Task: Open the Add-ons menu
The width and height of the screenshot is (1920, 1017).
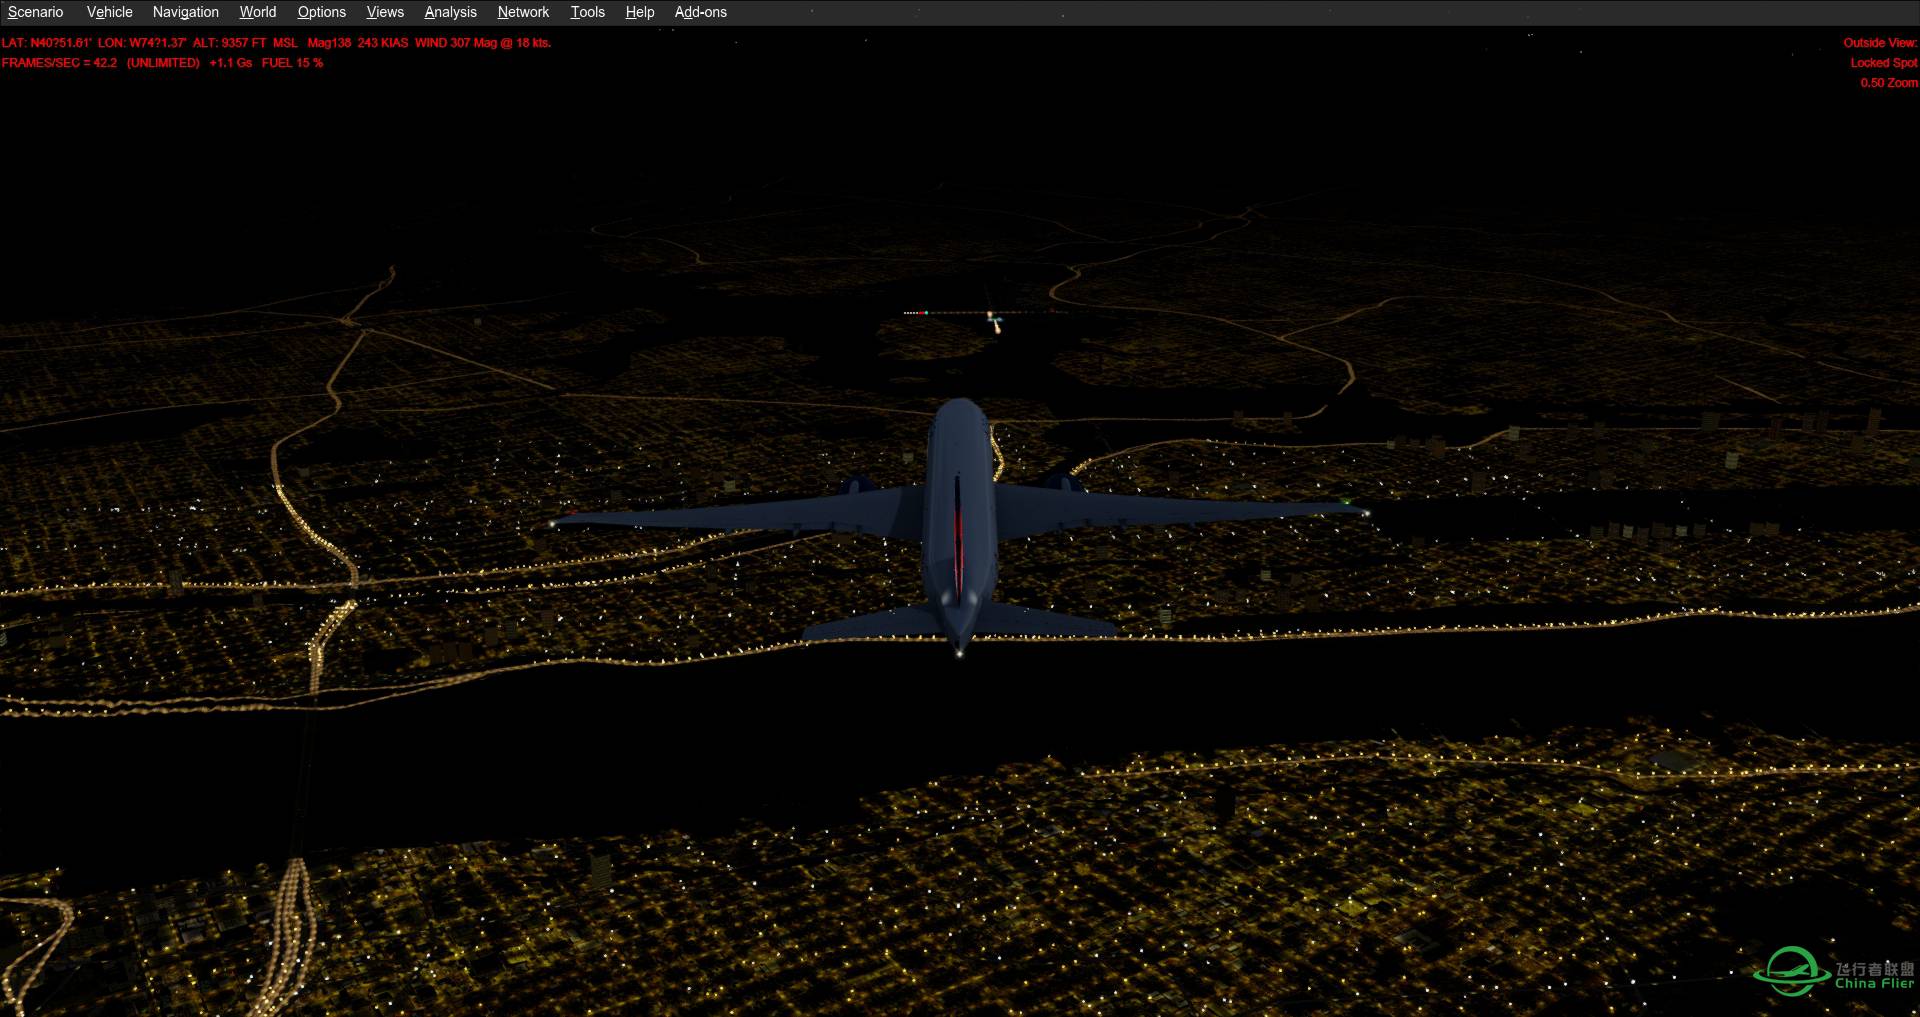Action: point(700,12)
